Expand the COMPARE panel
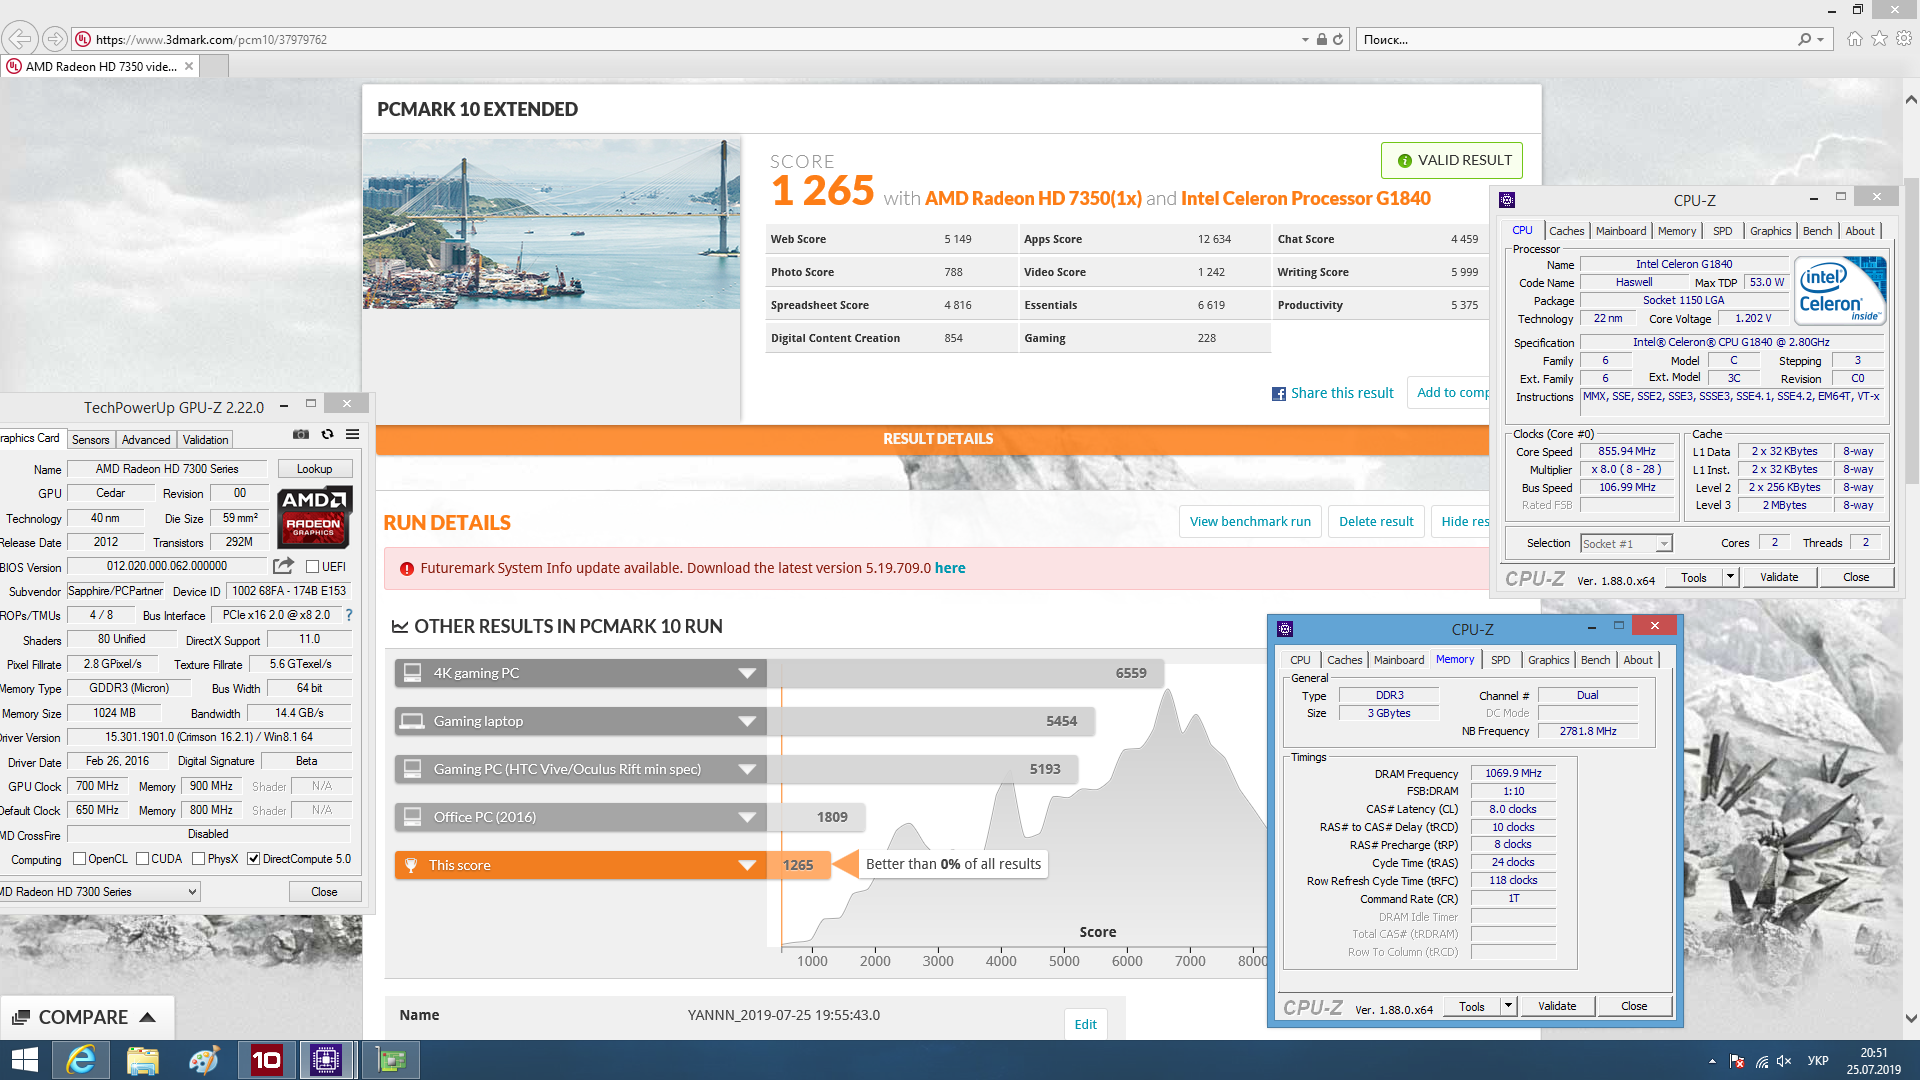 tap(87, 1017)
